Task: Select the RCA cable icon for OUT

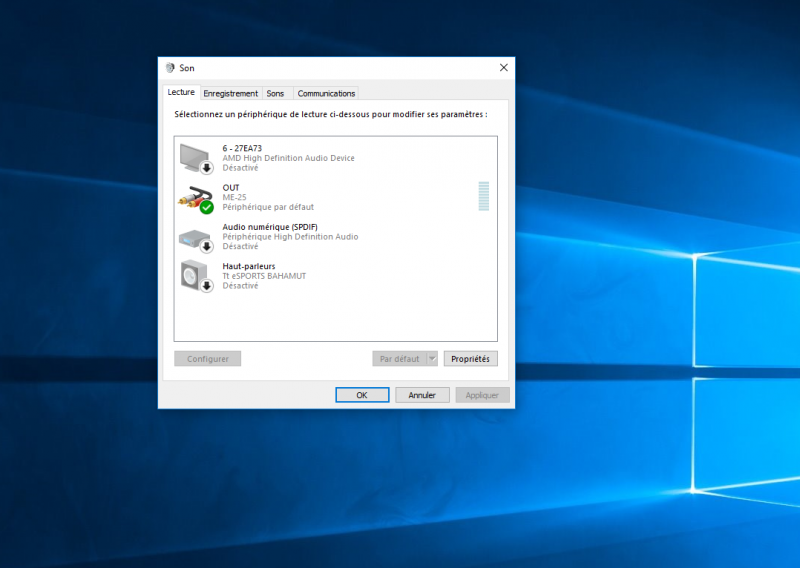Action: (194, 196)
